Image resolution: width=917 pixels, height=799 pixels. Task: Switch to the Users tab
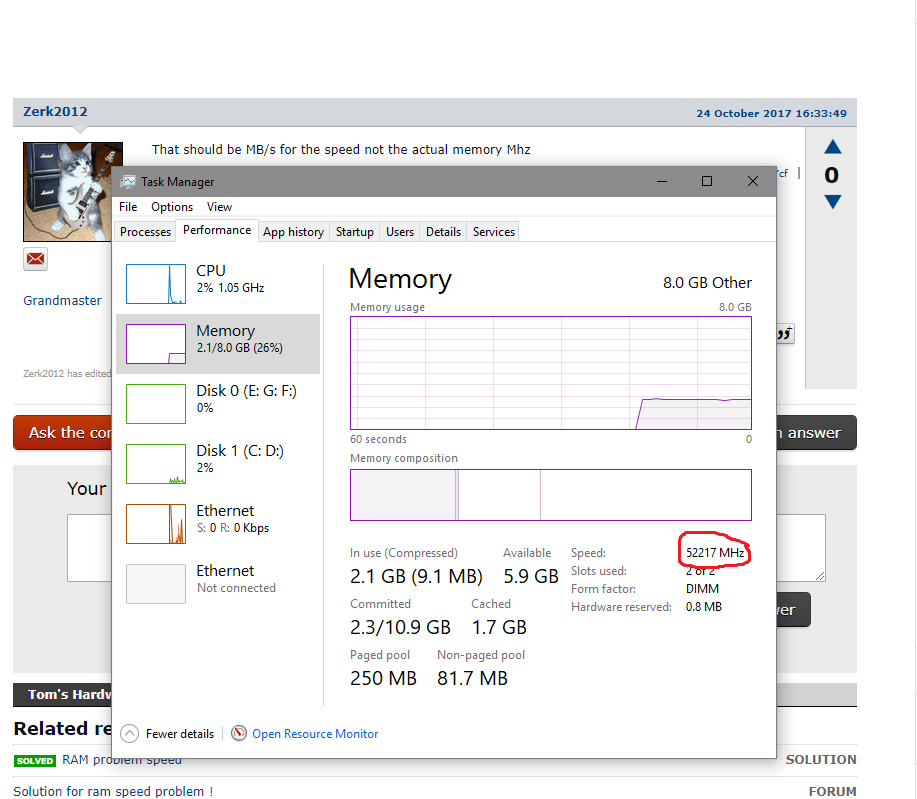(400, 232)
